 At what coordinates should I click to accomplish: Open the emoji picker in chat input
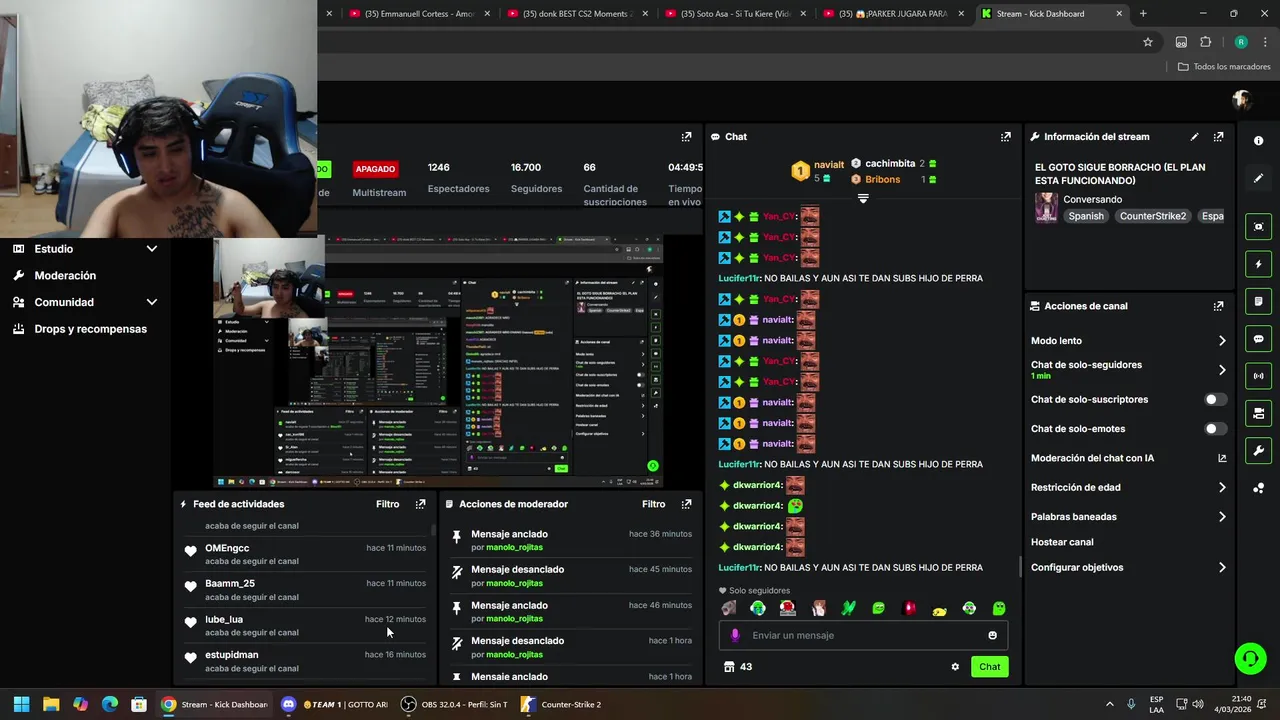pos(992,635)
